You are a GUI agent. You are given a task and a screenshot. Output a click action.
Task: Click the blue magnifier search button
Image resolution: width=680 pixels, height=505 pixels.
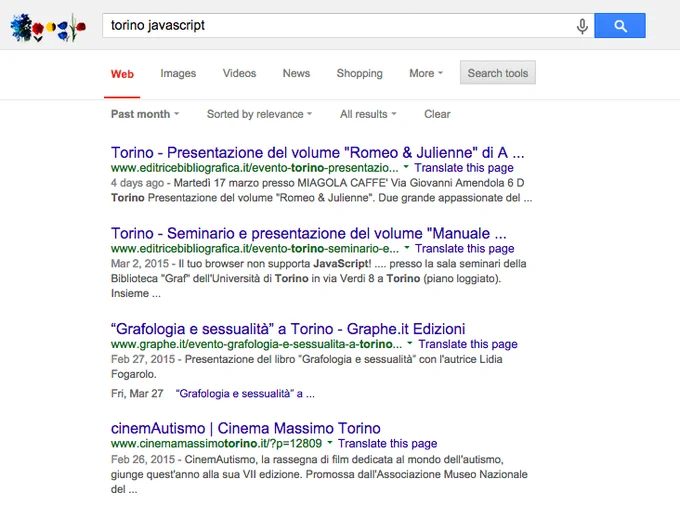[620, 26]
